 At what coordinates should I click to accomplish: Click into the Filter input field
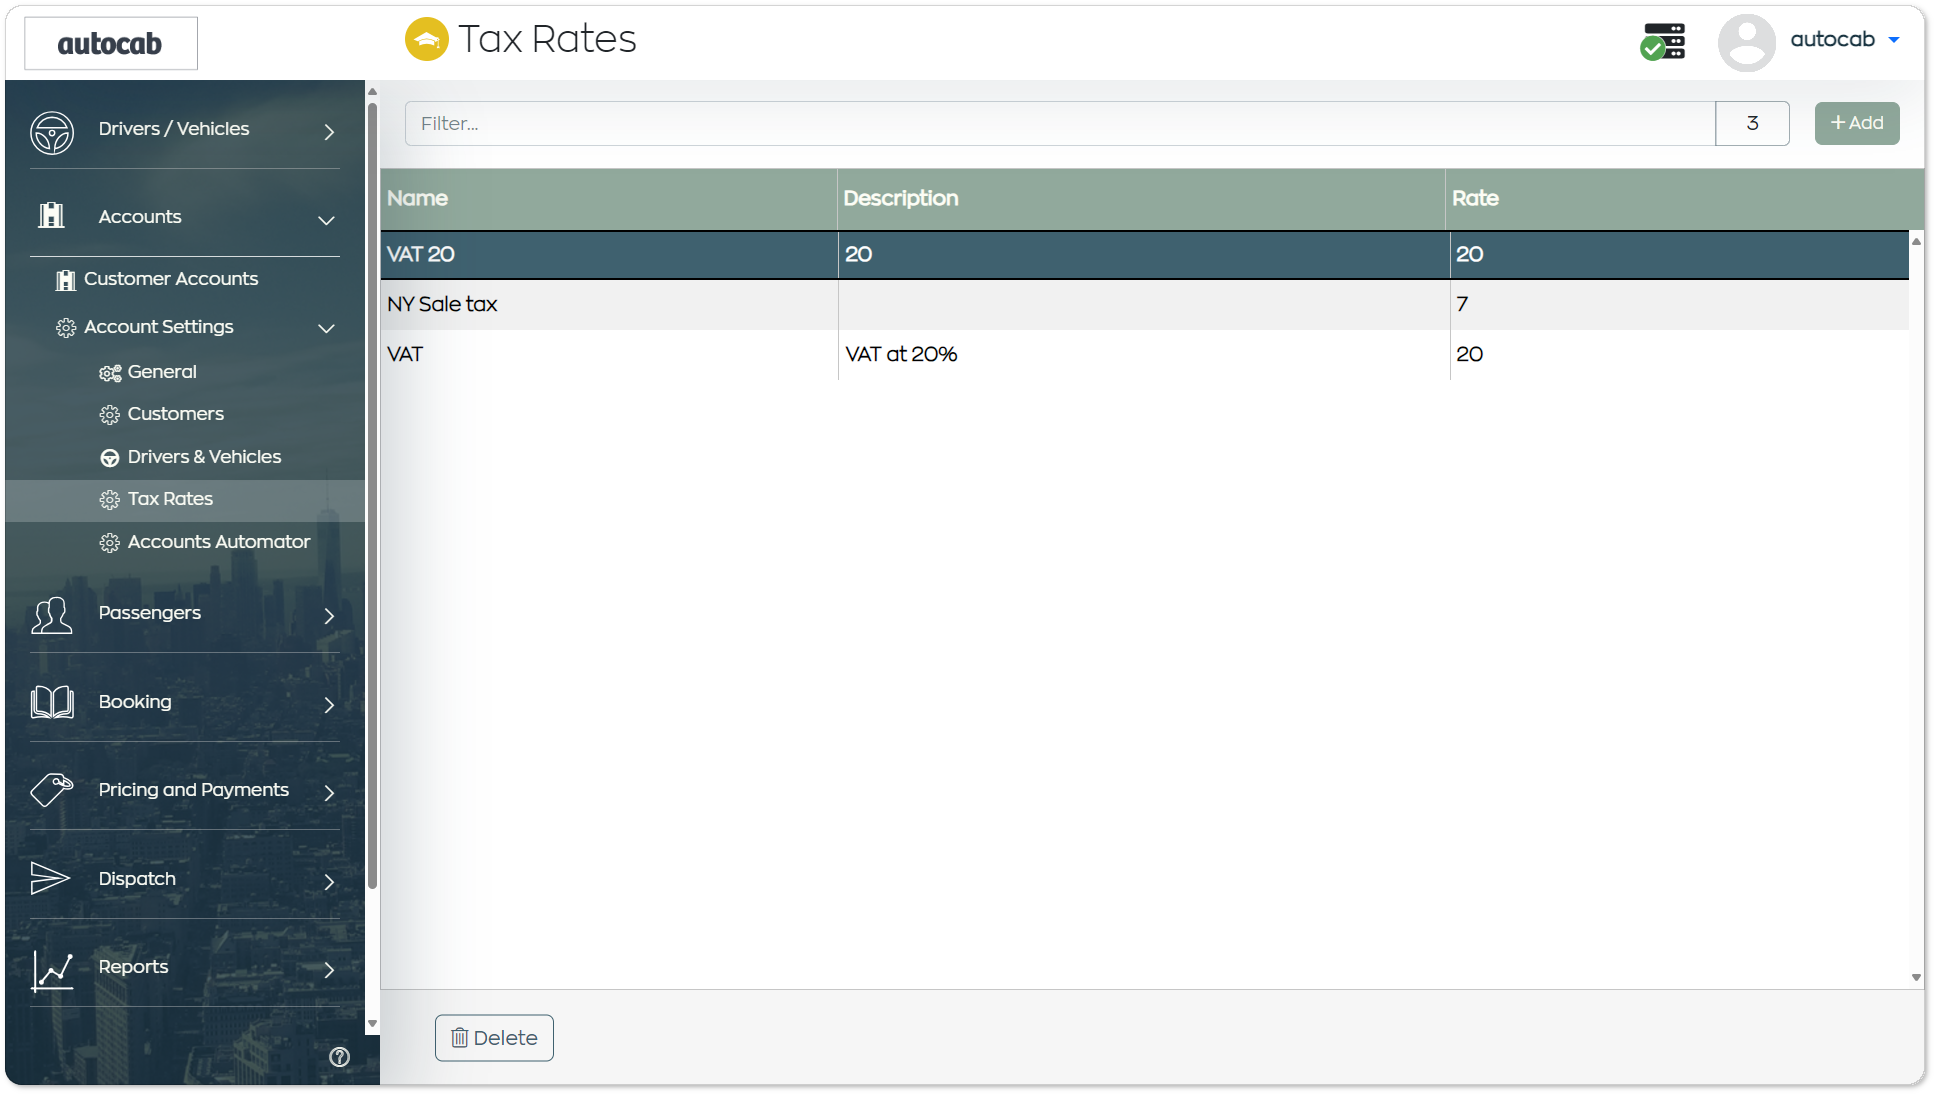(1060, 123)
